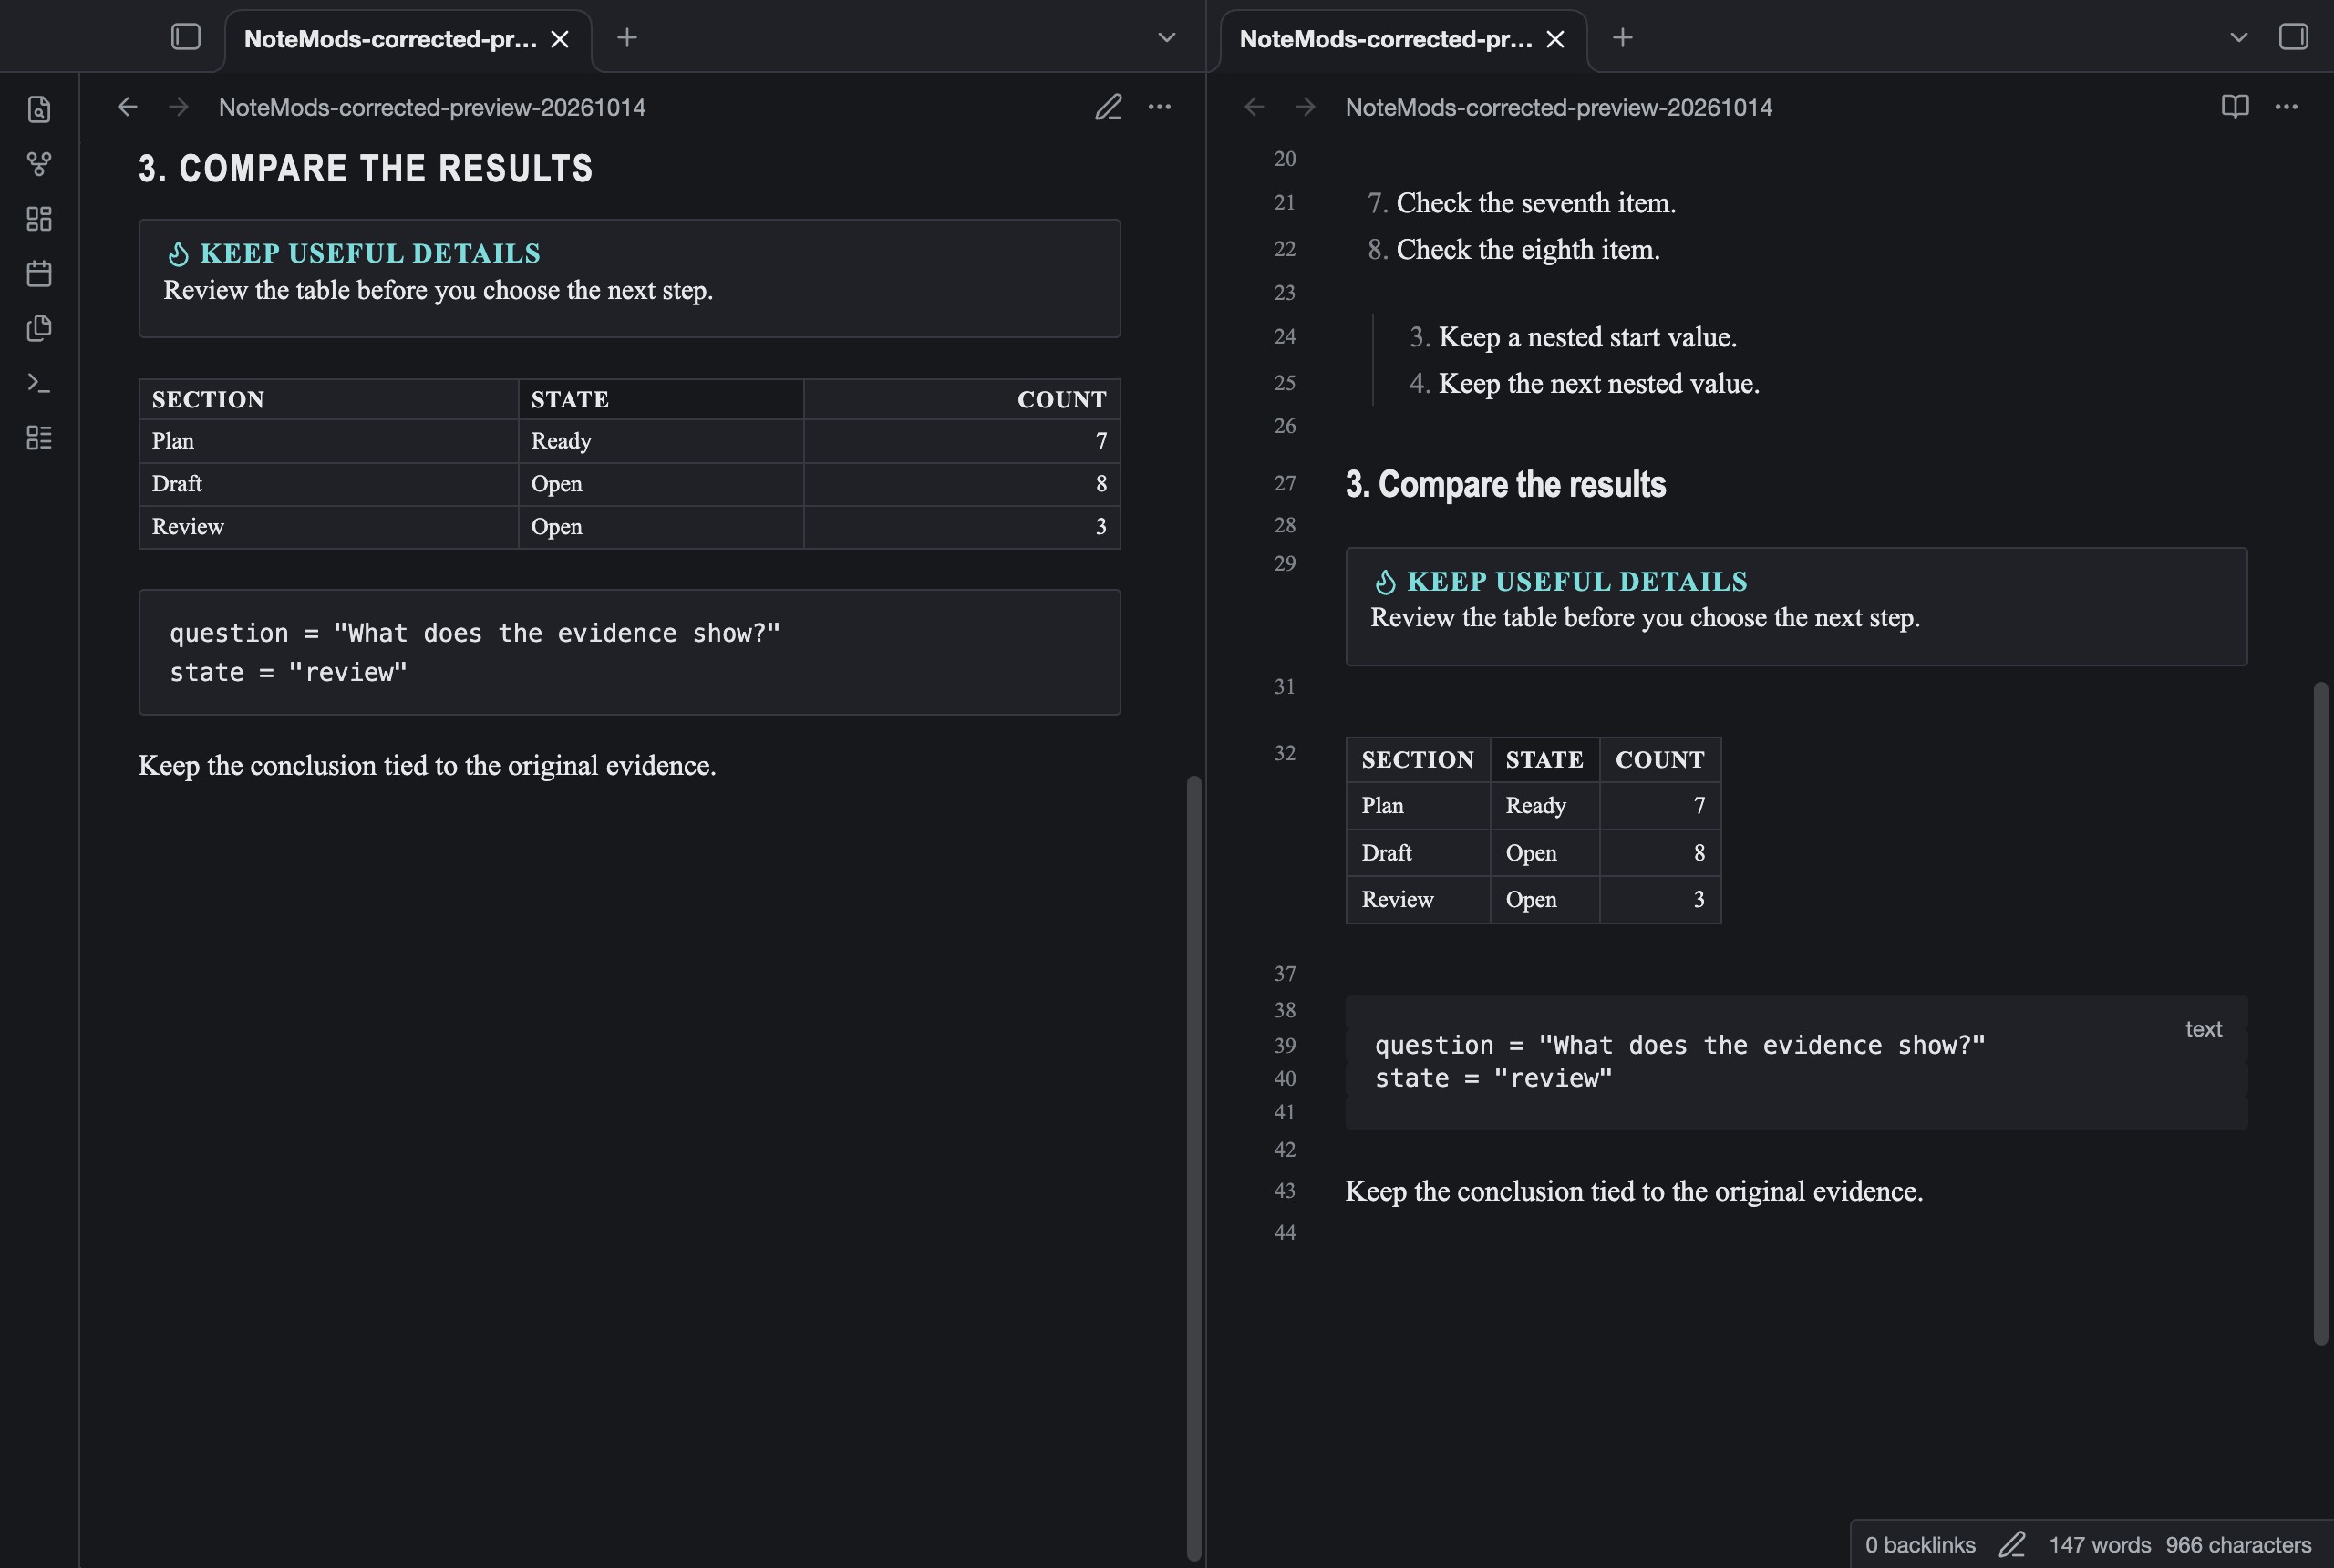Click right pane note title breadcrumb

(1559, 107)
